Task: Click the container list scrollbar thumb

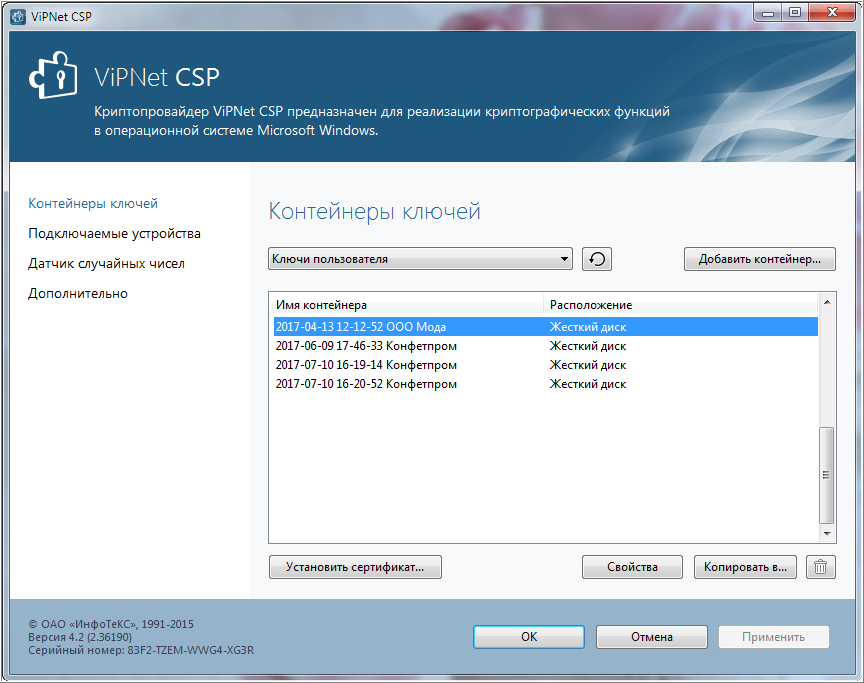Action: (827, 475)
